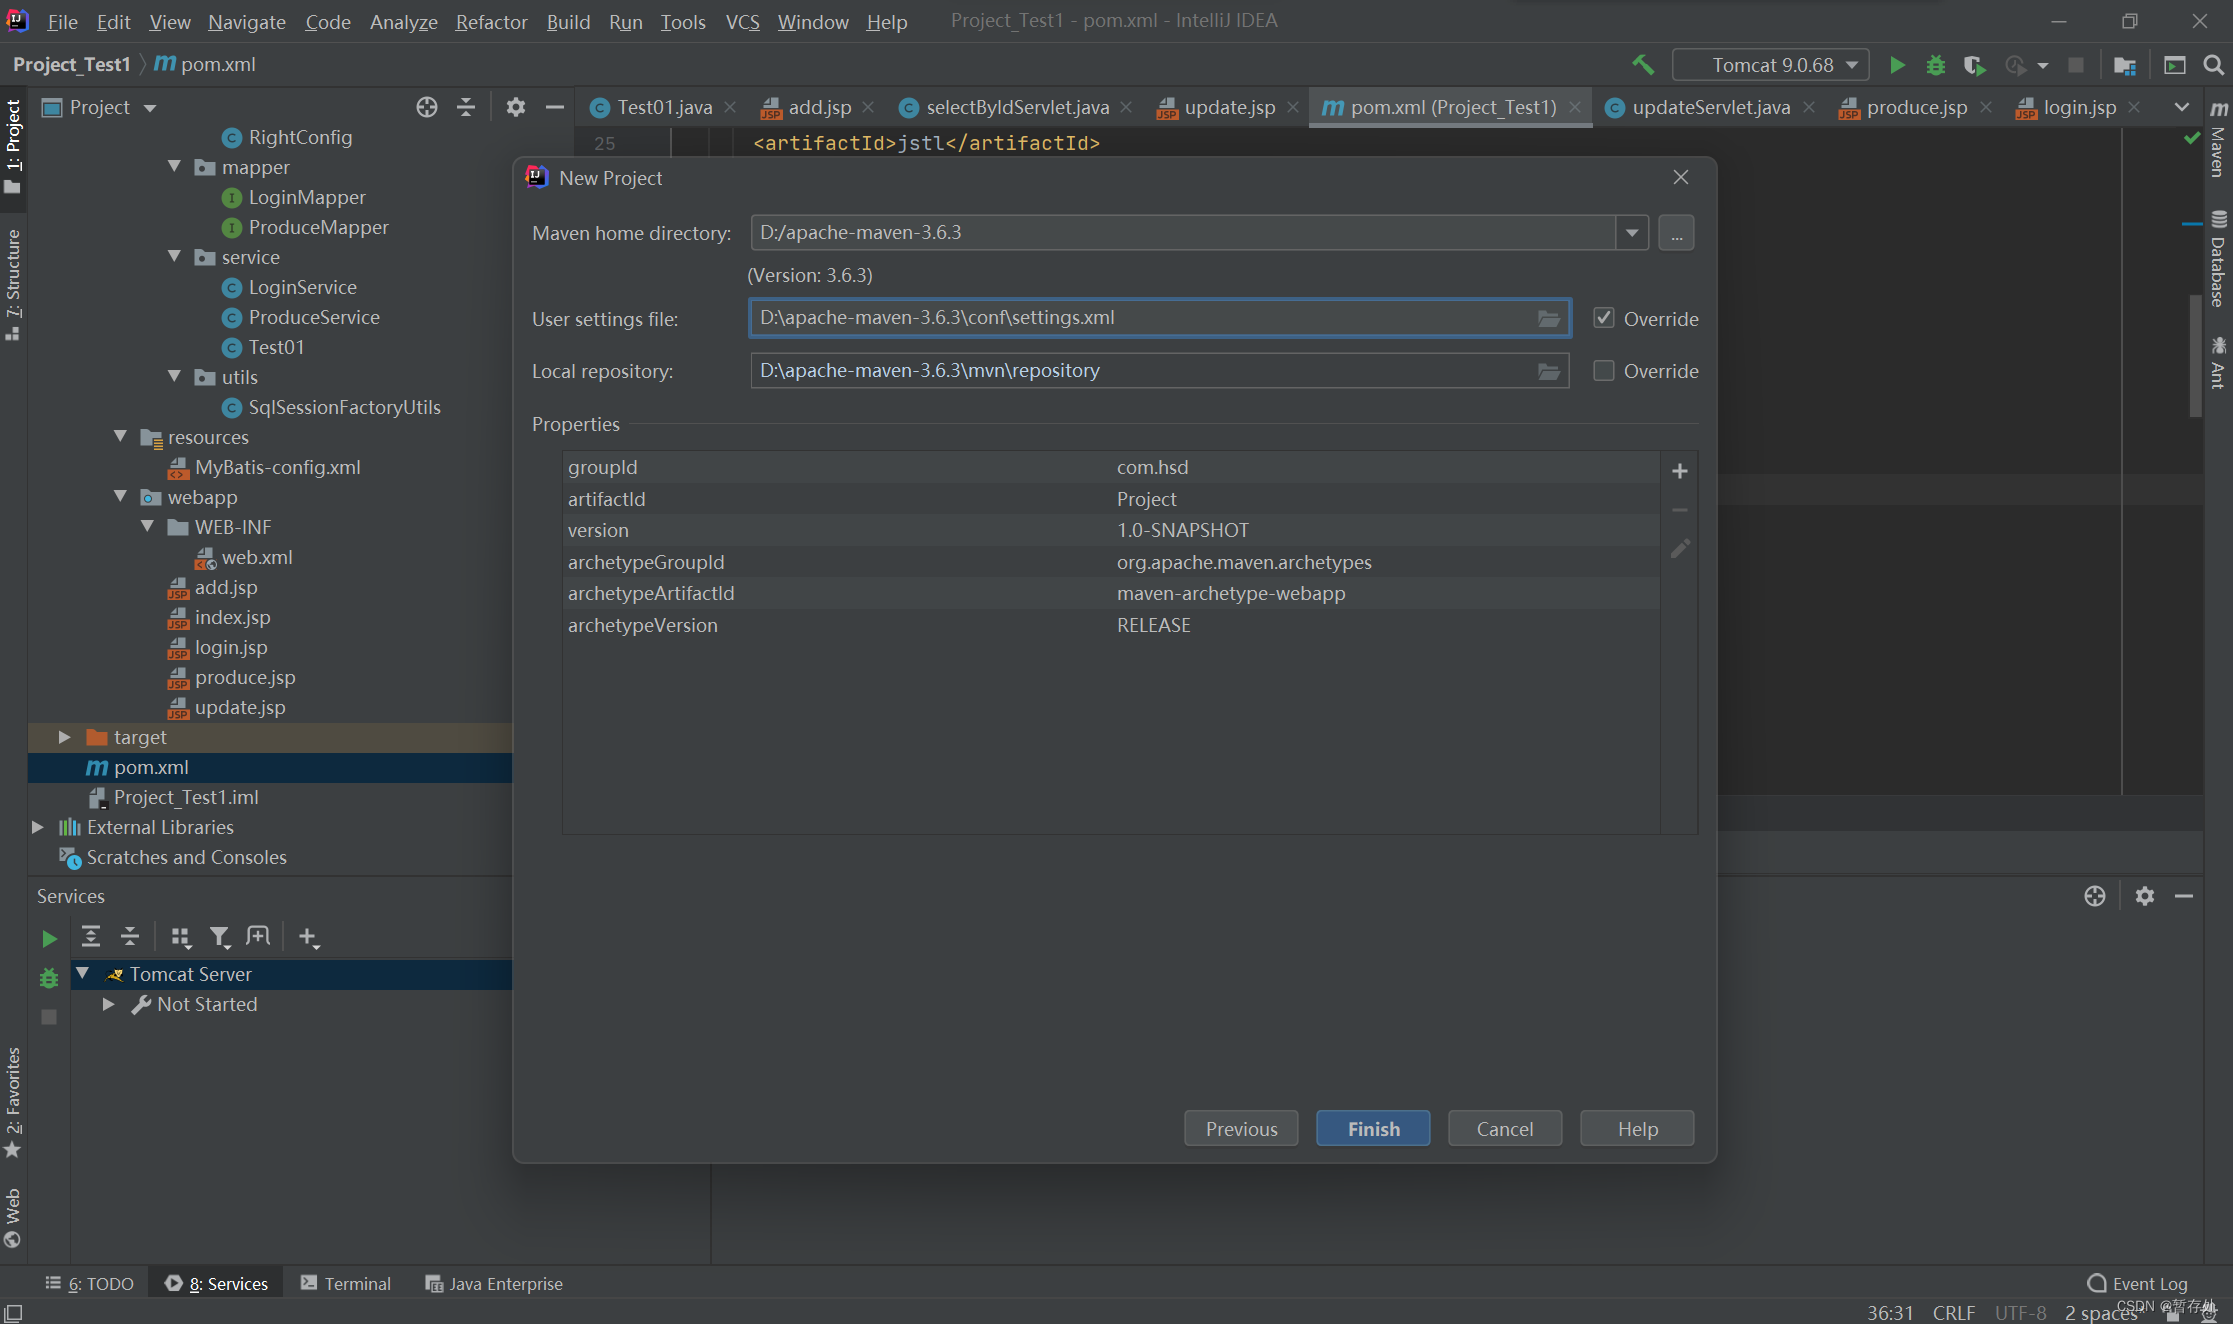The width and height of the screenshot is (2233, 1324).
Task: Open the Build menu
Action: pyautogui.click(x=568, y=21)
